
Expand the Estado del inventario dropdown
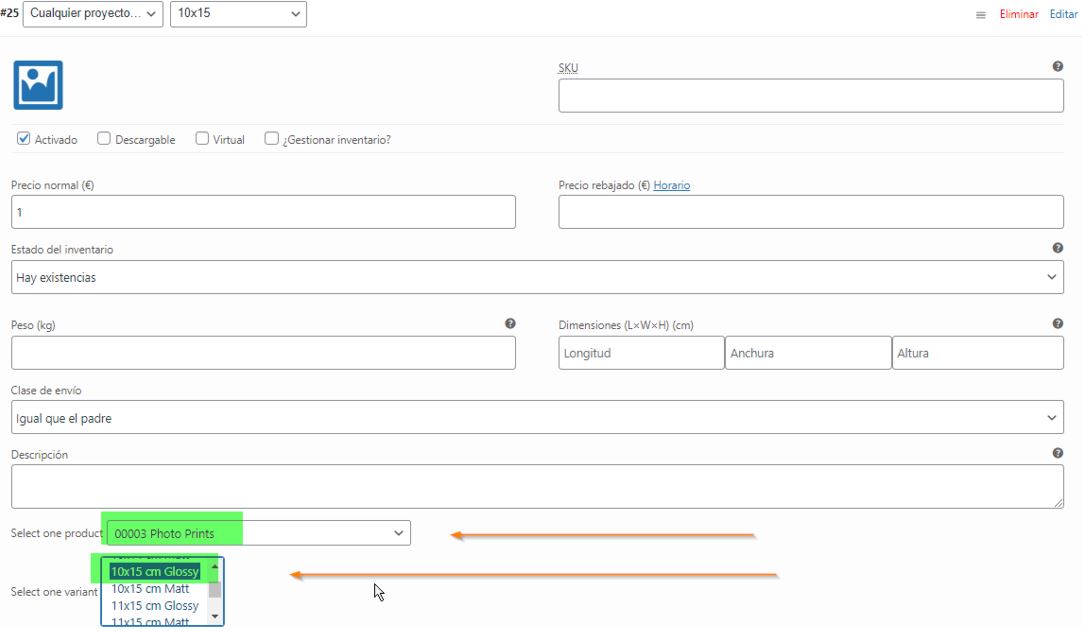click(537, 277)
